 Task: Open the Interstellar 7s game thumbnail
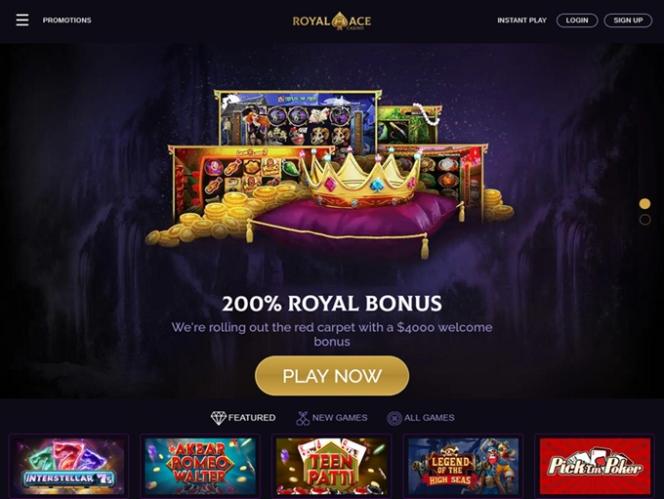pos(69,466)
